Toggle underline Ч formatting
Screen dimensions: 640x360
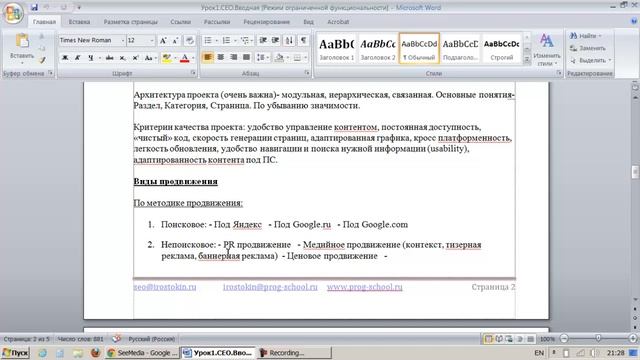91,58
